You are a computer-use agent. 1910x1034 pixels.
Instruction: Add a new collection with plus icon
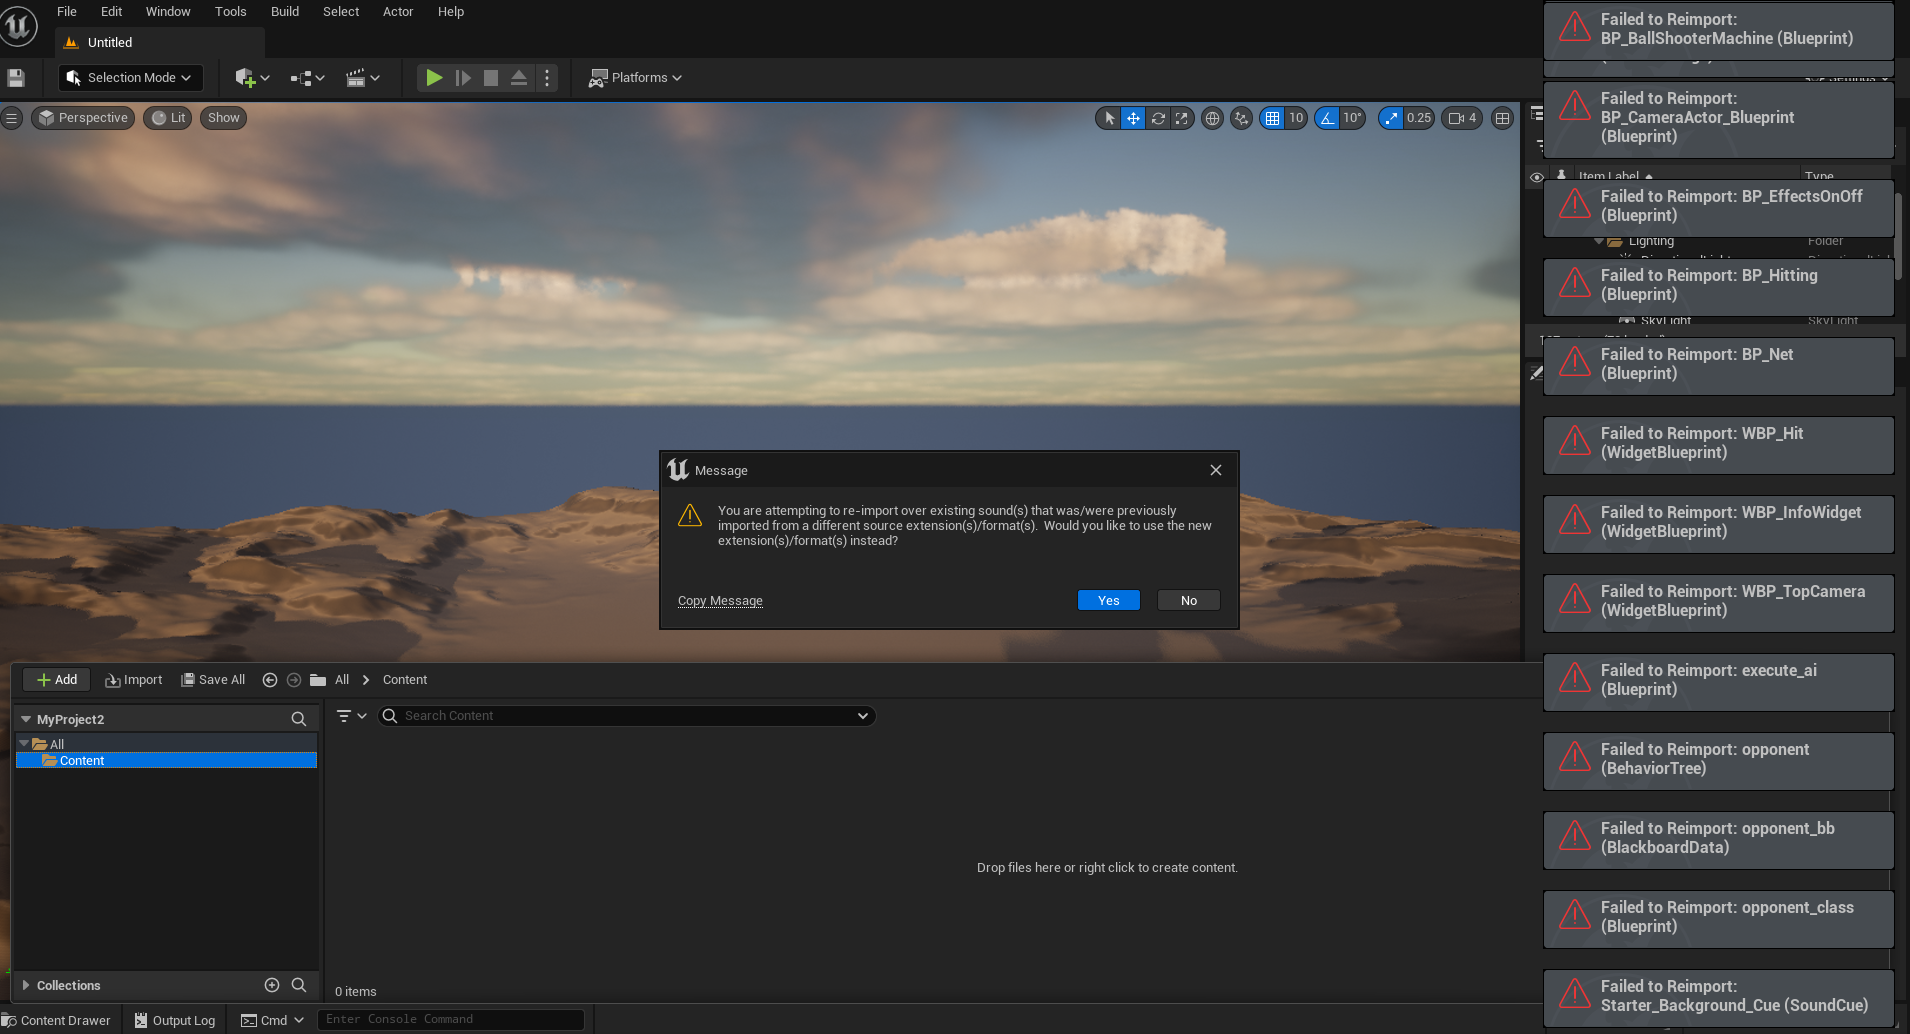coord(272,985)
